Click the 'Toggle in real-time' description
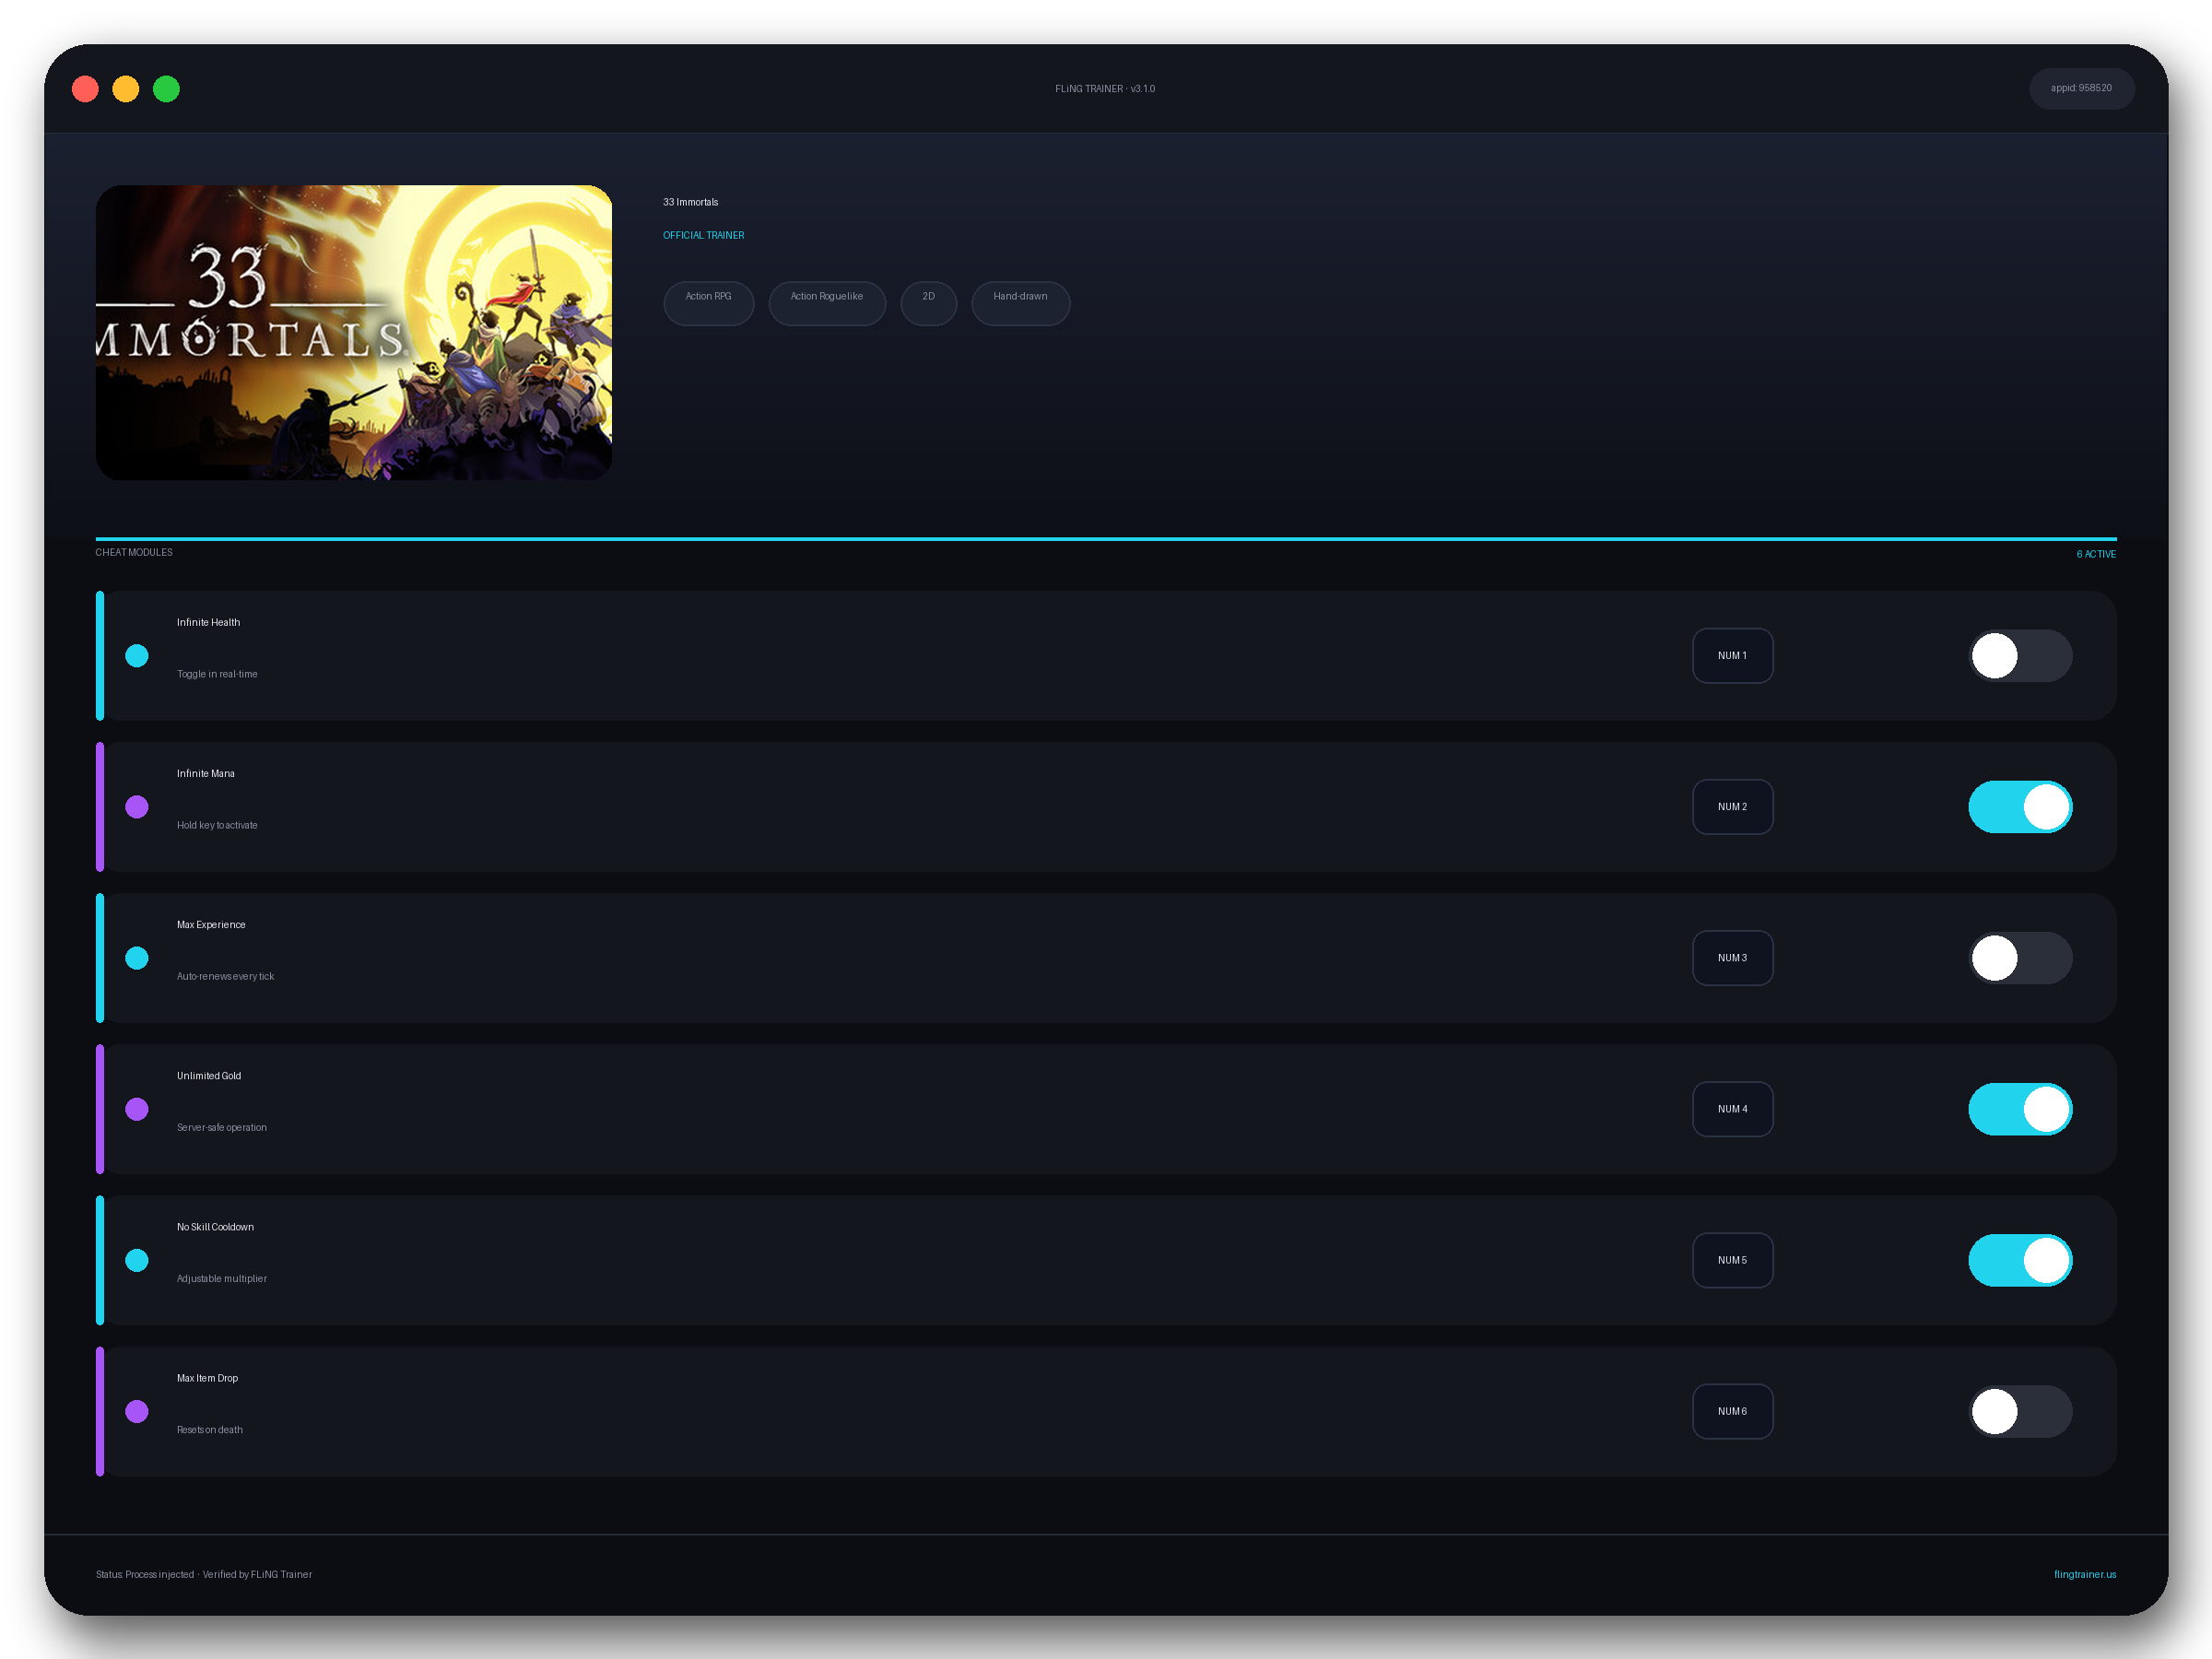 (x=217, y=674)
